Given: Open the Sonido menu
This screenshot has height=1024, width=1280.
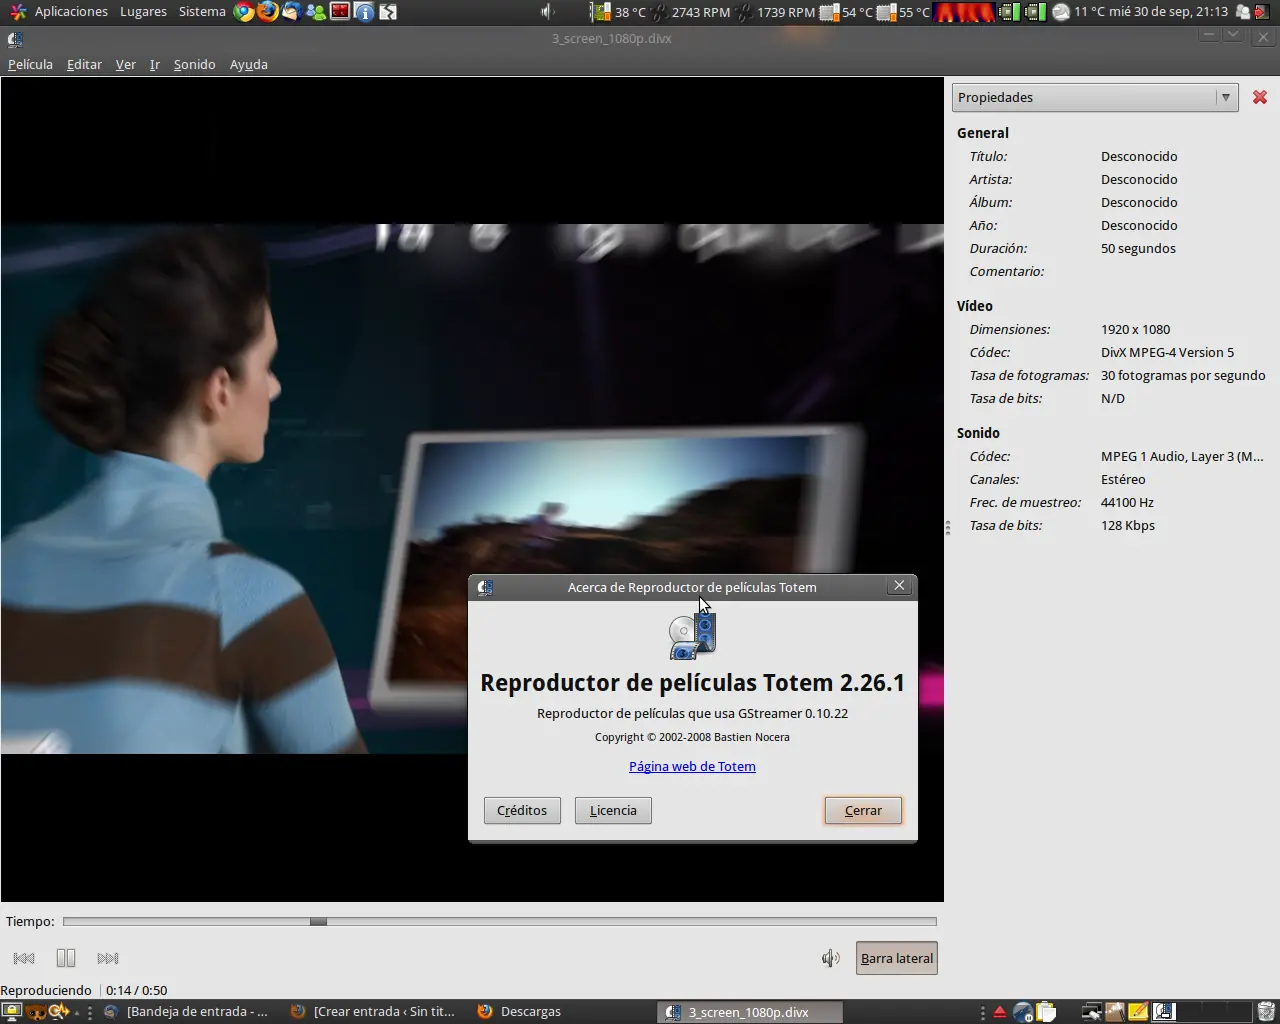Looking at the screenshot, I should pos(194,64).
